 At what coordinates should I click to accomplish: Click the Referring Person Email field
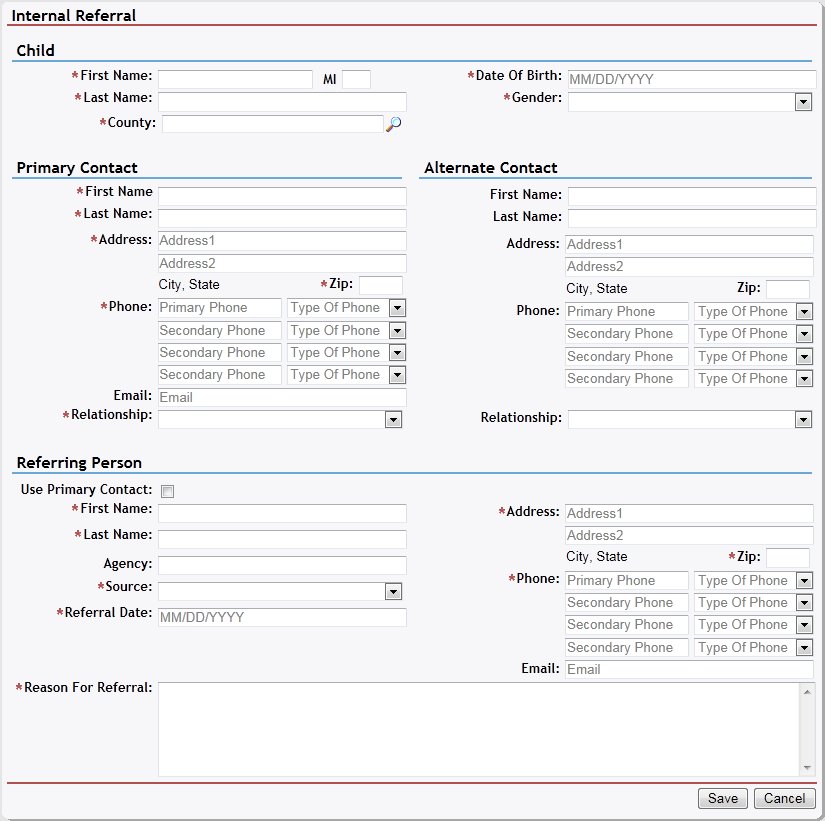click(x=689, y=669)
